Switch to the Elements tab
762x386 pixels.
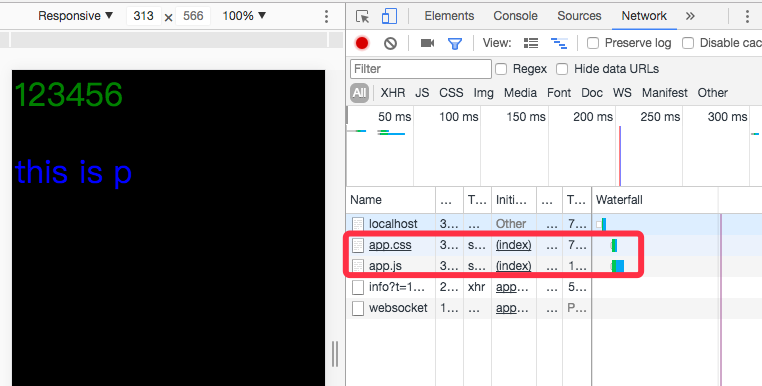[449, 16]
